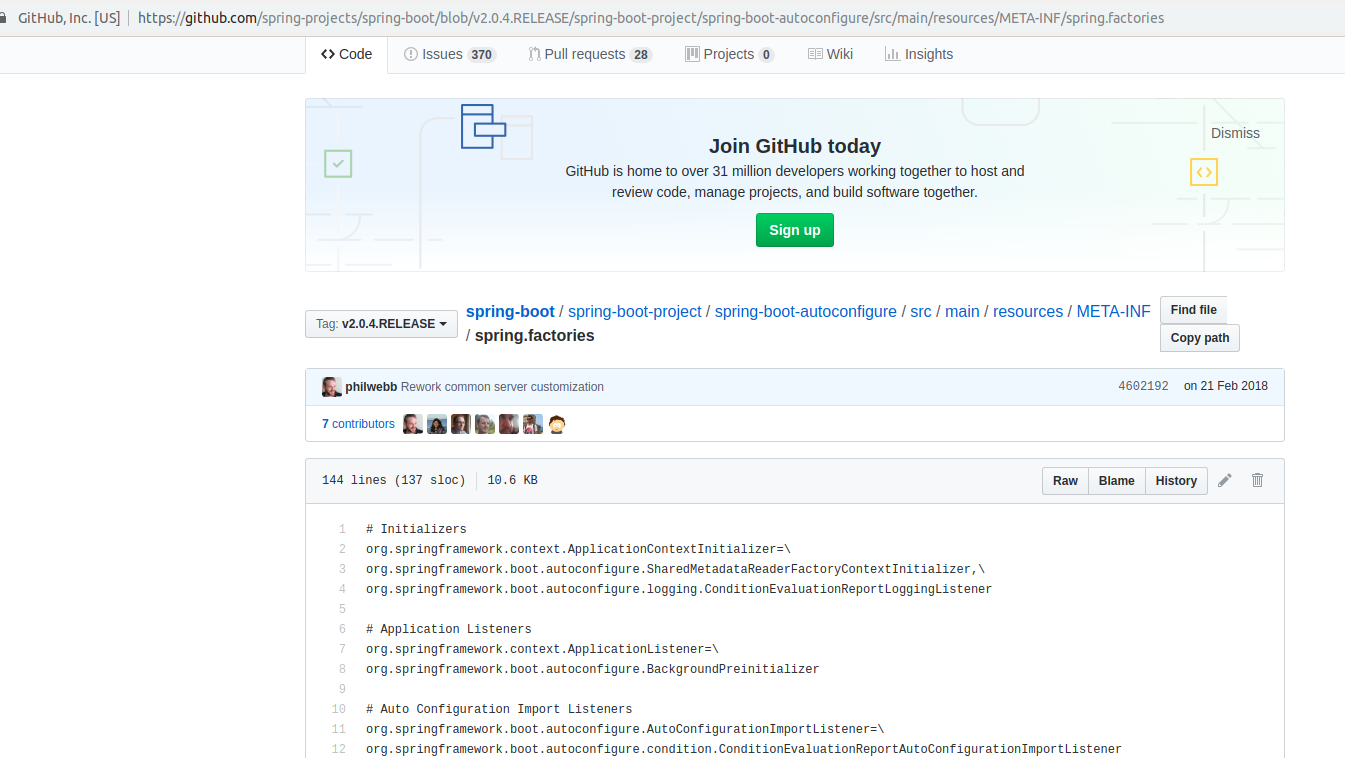Open the Code tab
Viewport: 1345px width, 758px height.
[346, 54]
